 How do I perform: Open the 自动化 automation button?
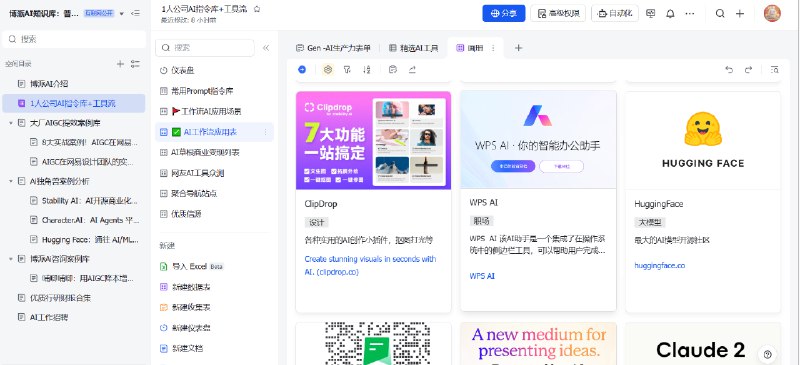(615, 14)
